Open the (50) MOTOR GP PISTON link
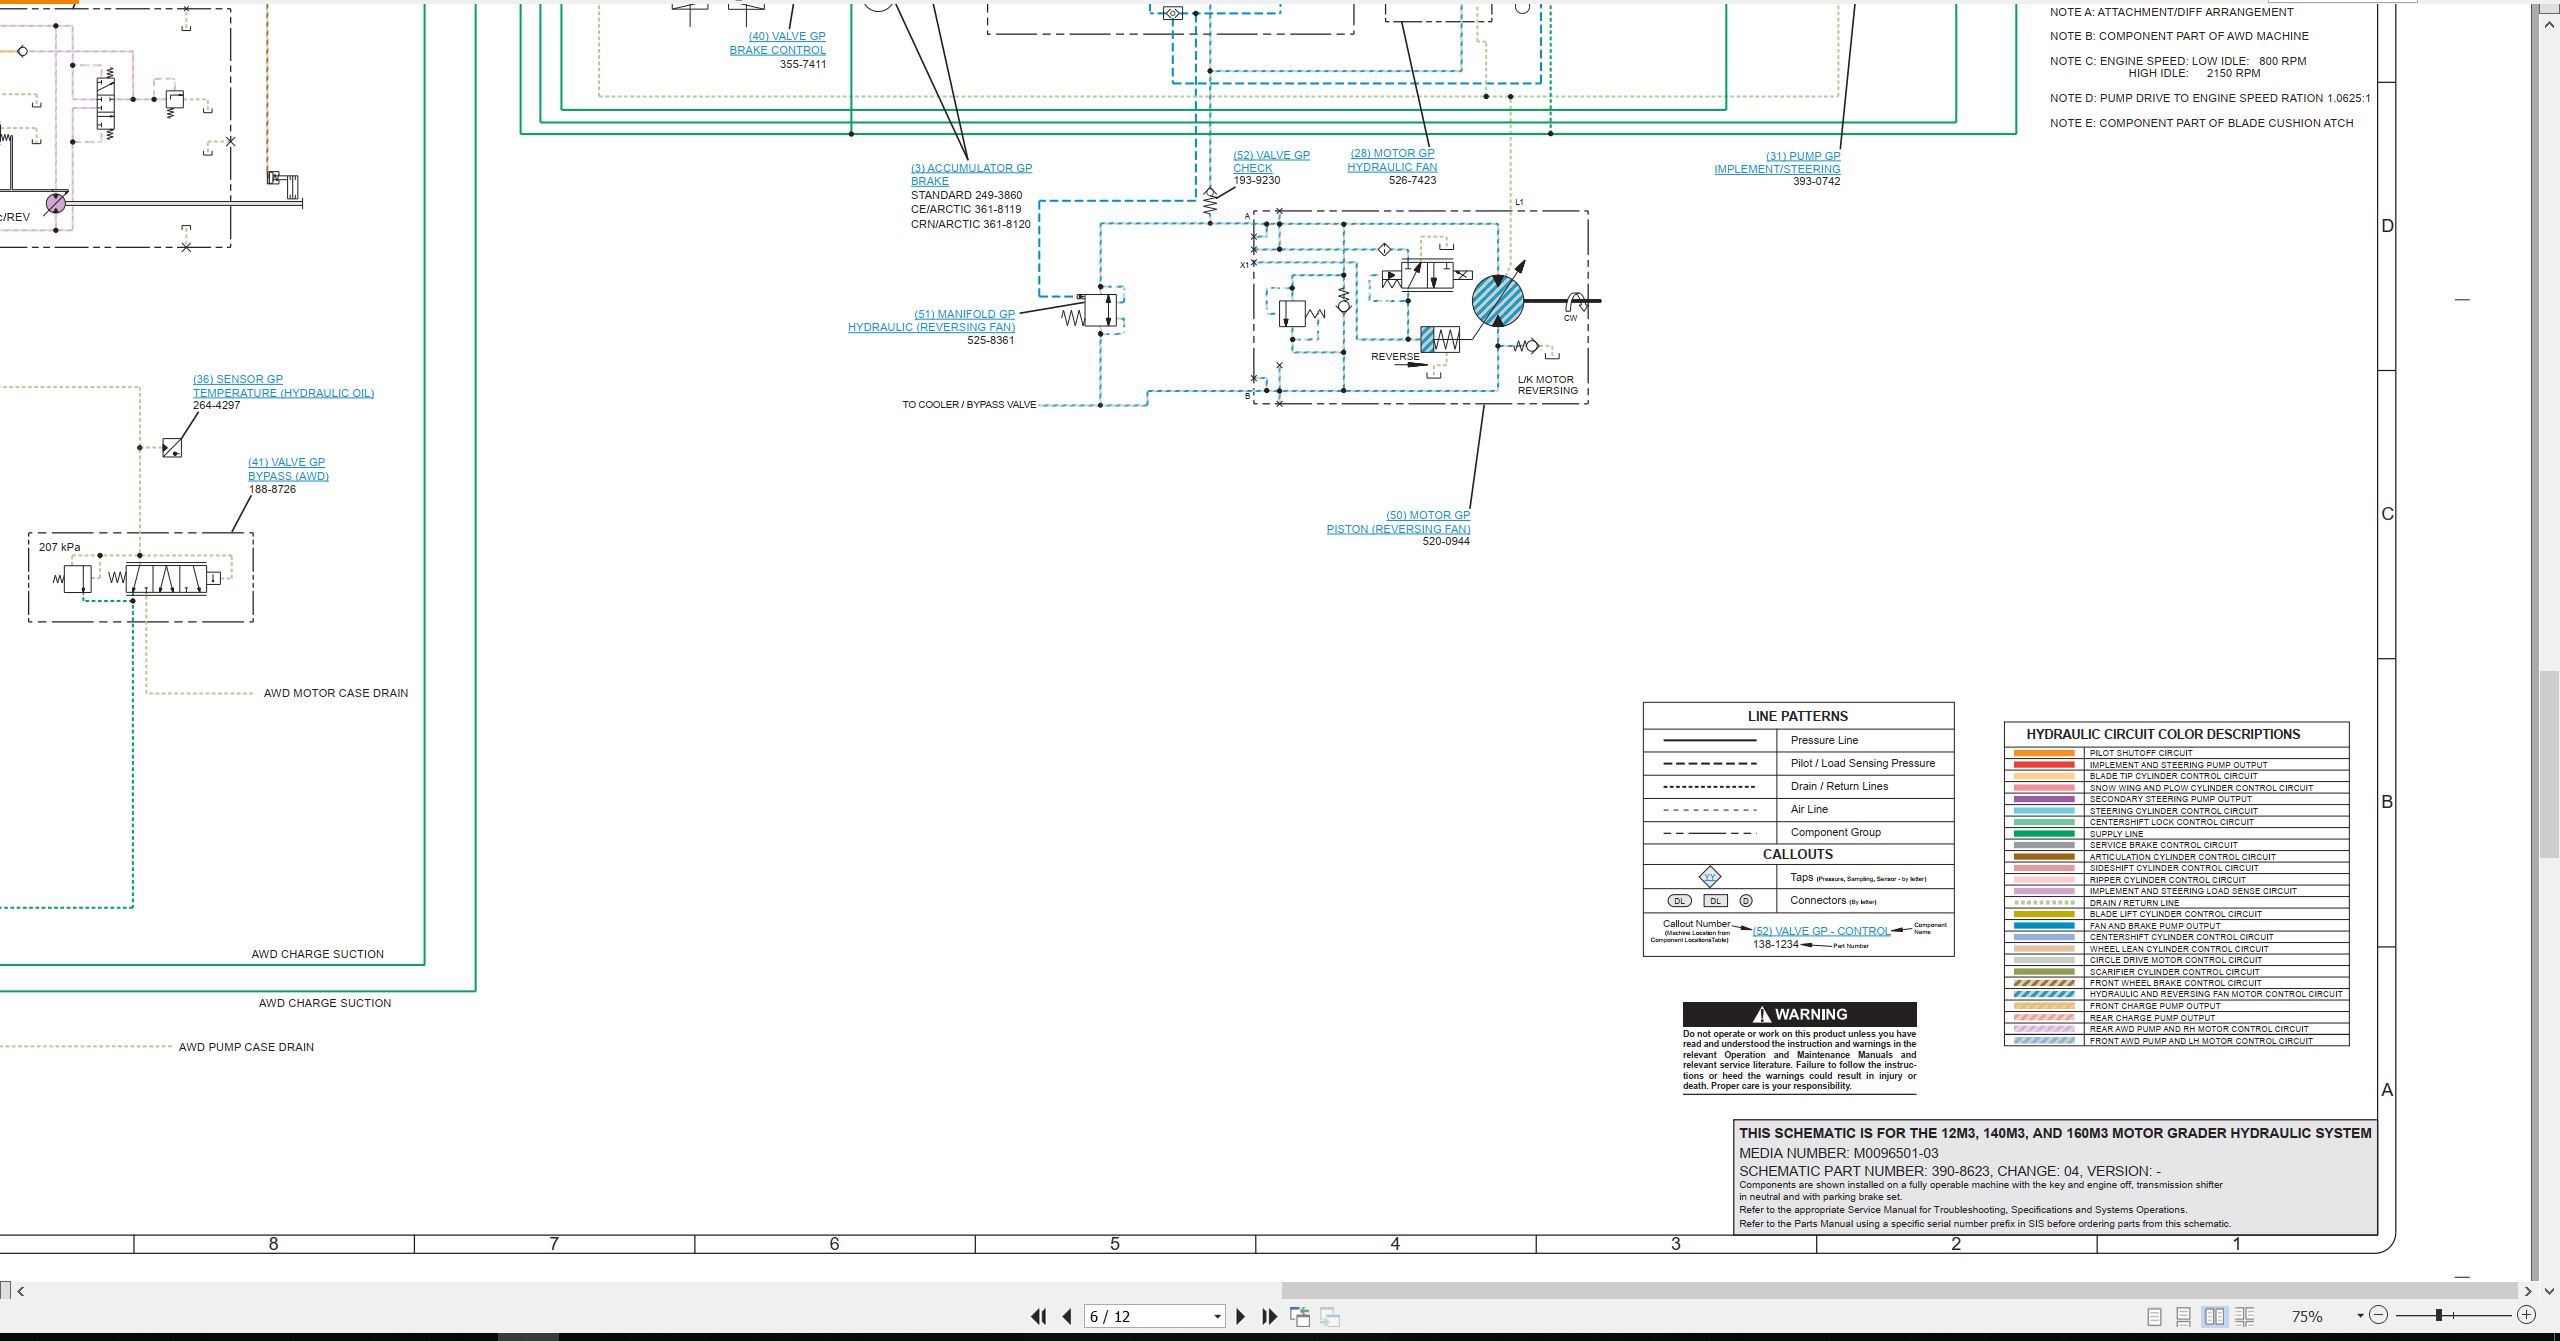 [1398, 522]
